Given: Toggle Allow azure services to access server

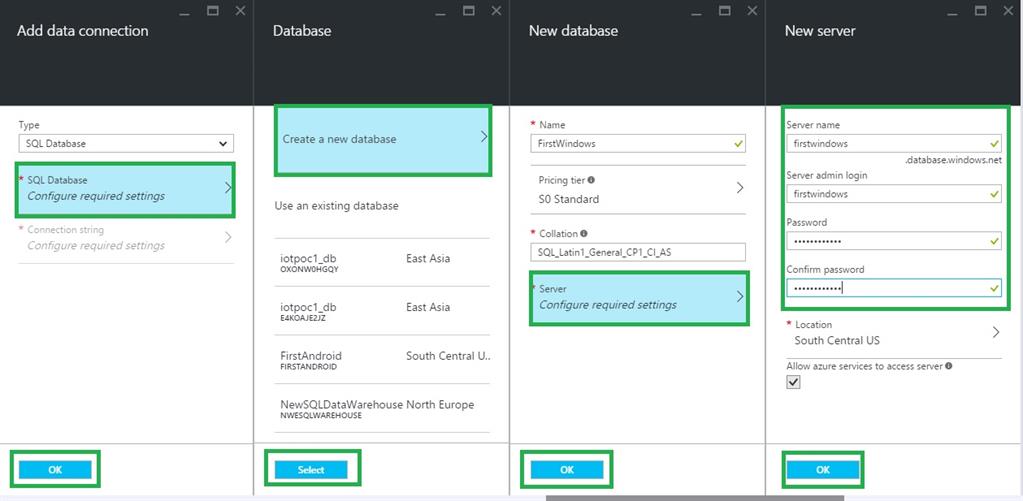Looking at the screenshot, I should click(793, 383).
